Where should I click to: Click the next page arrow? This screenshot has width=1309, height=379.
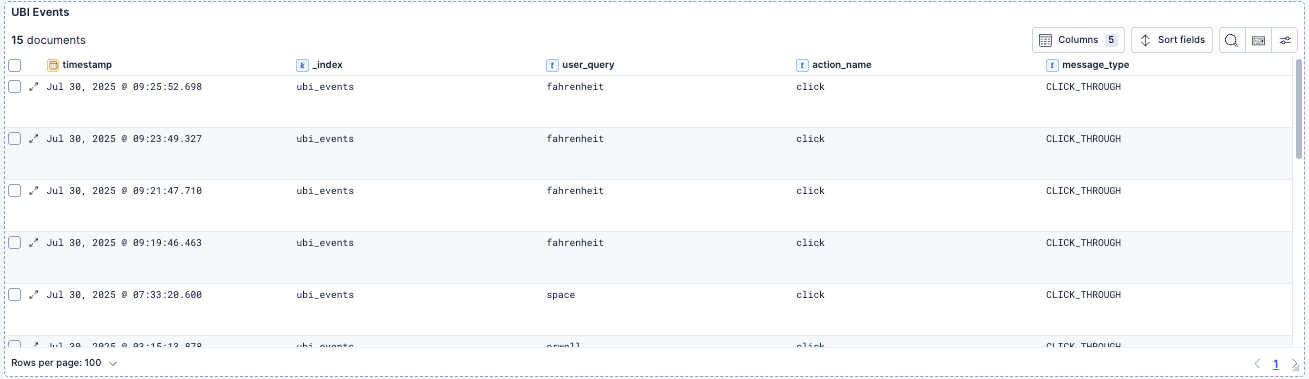(x=1295, y=364)
